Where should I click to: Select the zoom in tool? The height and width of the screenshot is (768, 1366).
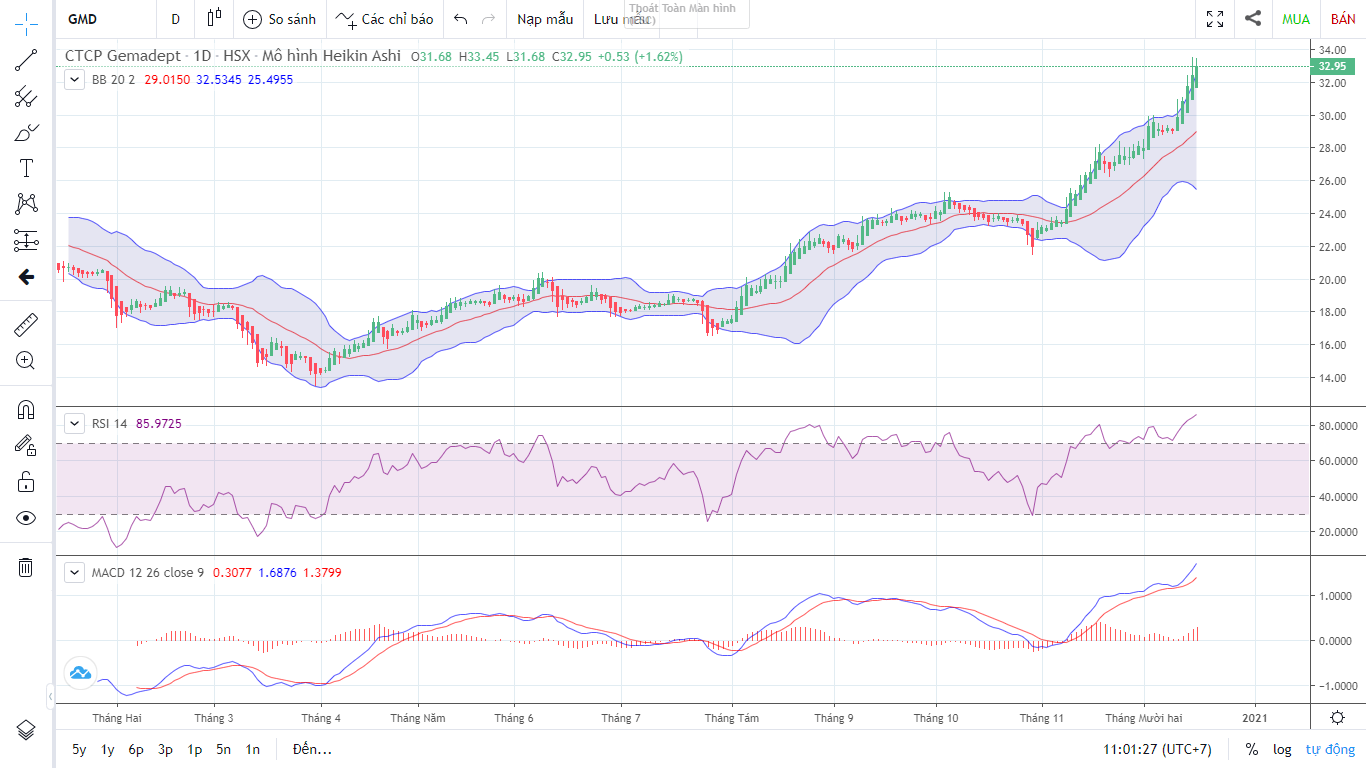pos(26,361)
